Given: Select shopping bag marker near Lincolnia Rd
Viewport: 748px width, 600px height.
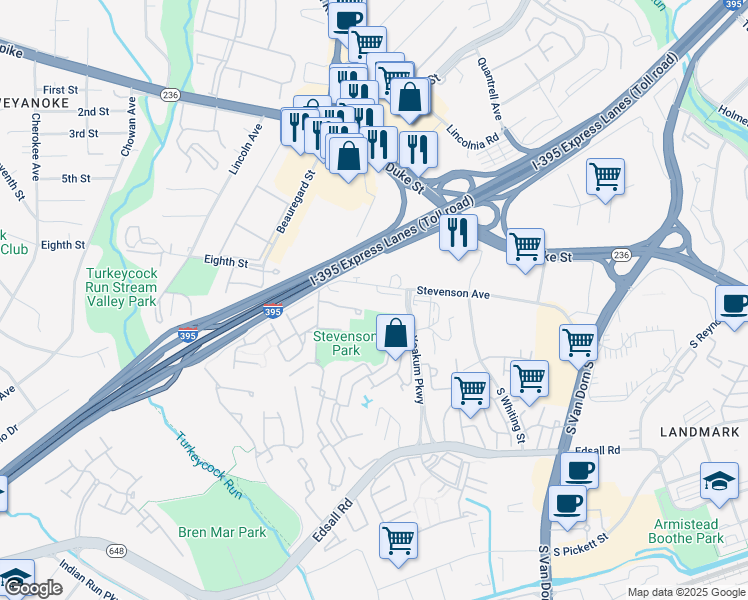Looking at the screenshot, I should (x=409, y=97).
